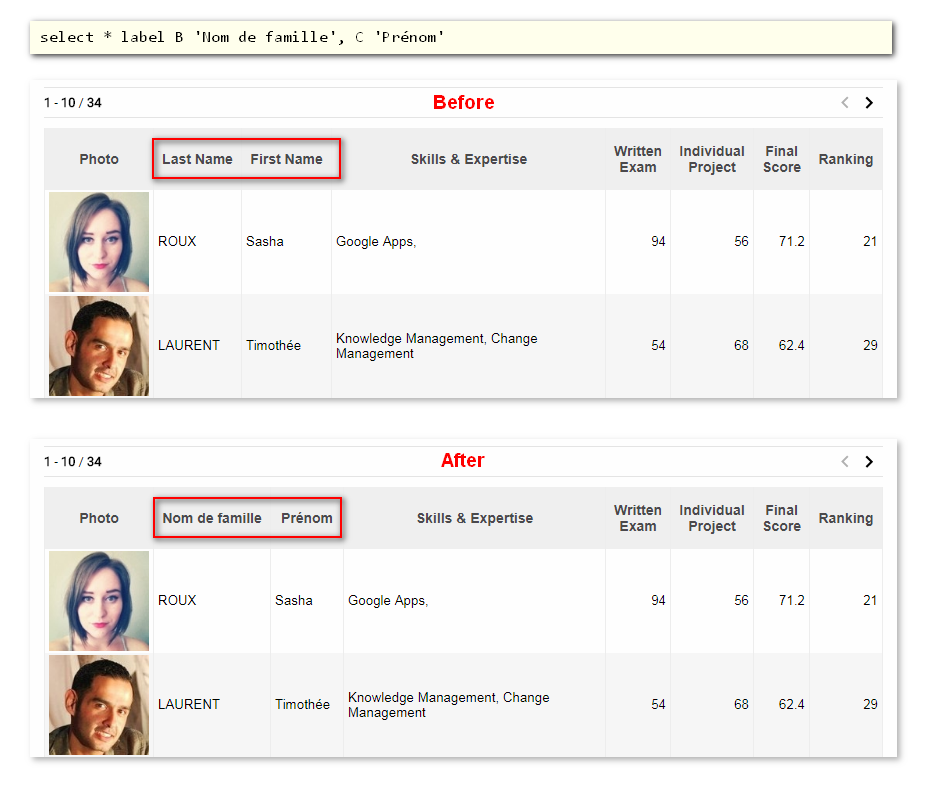Click Skills & Expertise header in Before table

pos(468,159)
